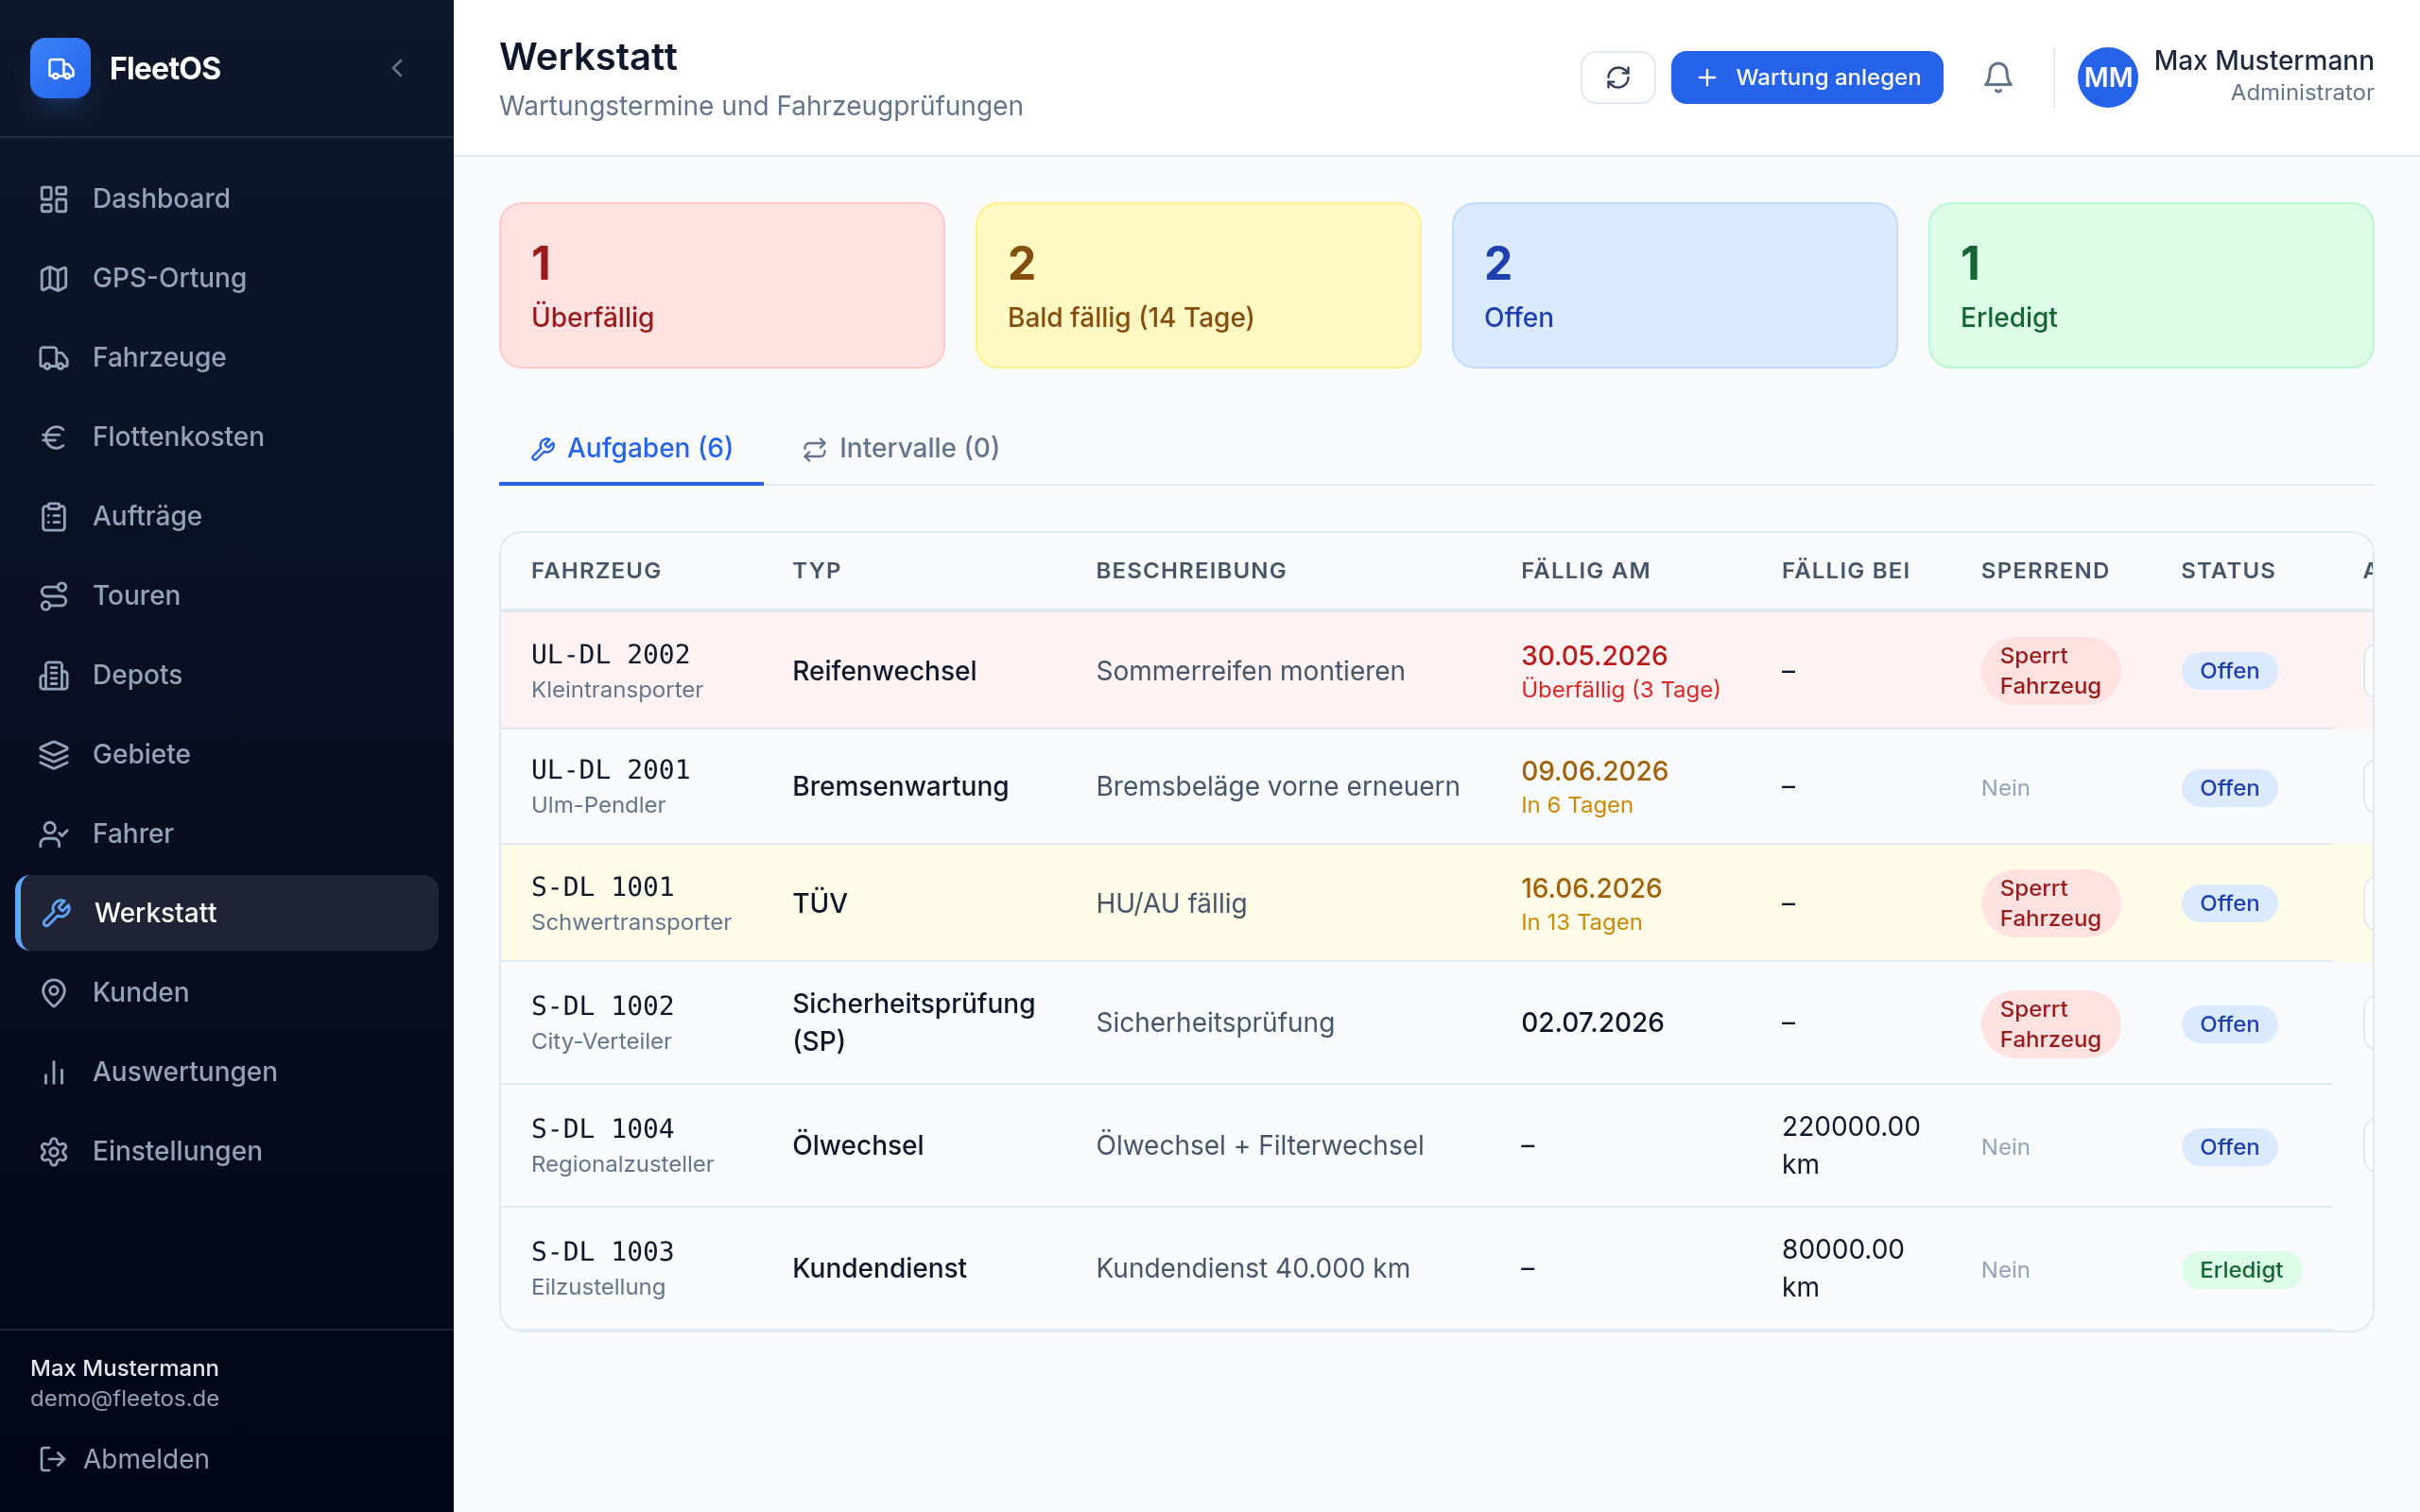Click the repeat icon on Intervalle tab
The image size is (2420, 1512).
coord(814,449)
